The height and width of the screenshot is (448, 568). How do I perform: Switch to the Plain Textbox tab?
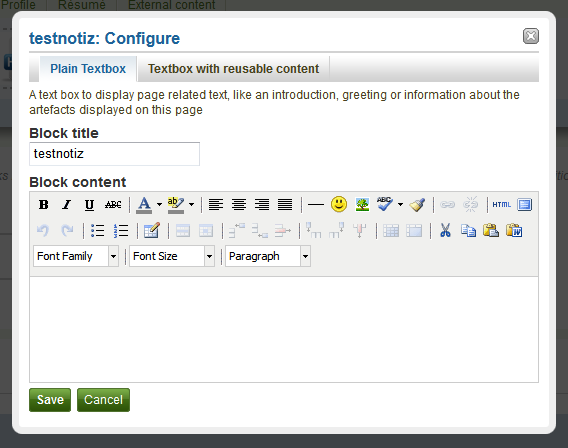click(x=88, y=69)
